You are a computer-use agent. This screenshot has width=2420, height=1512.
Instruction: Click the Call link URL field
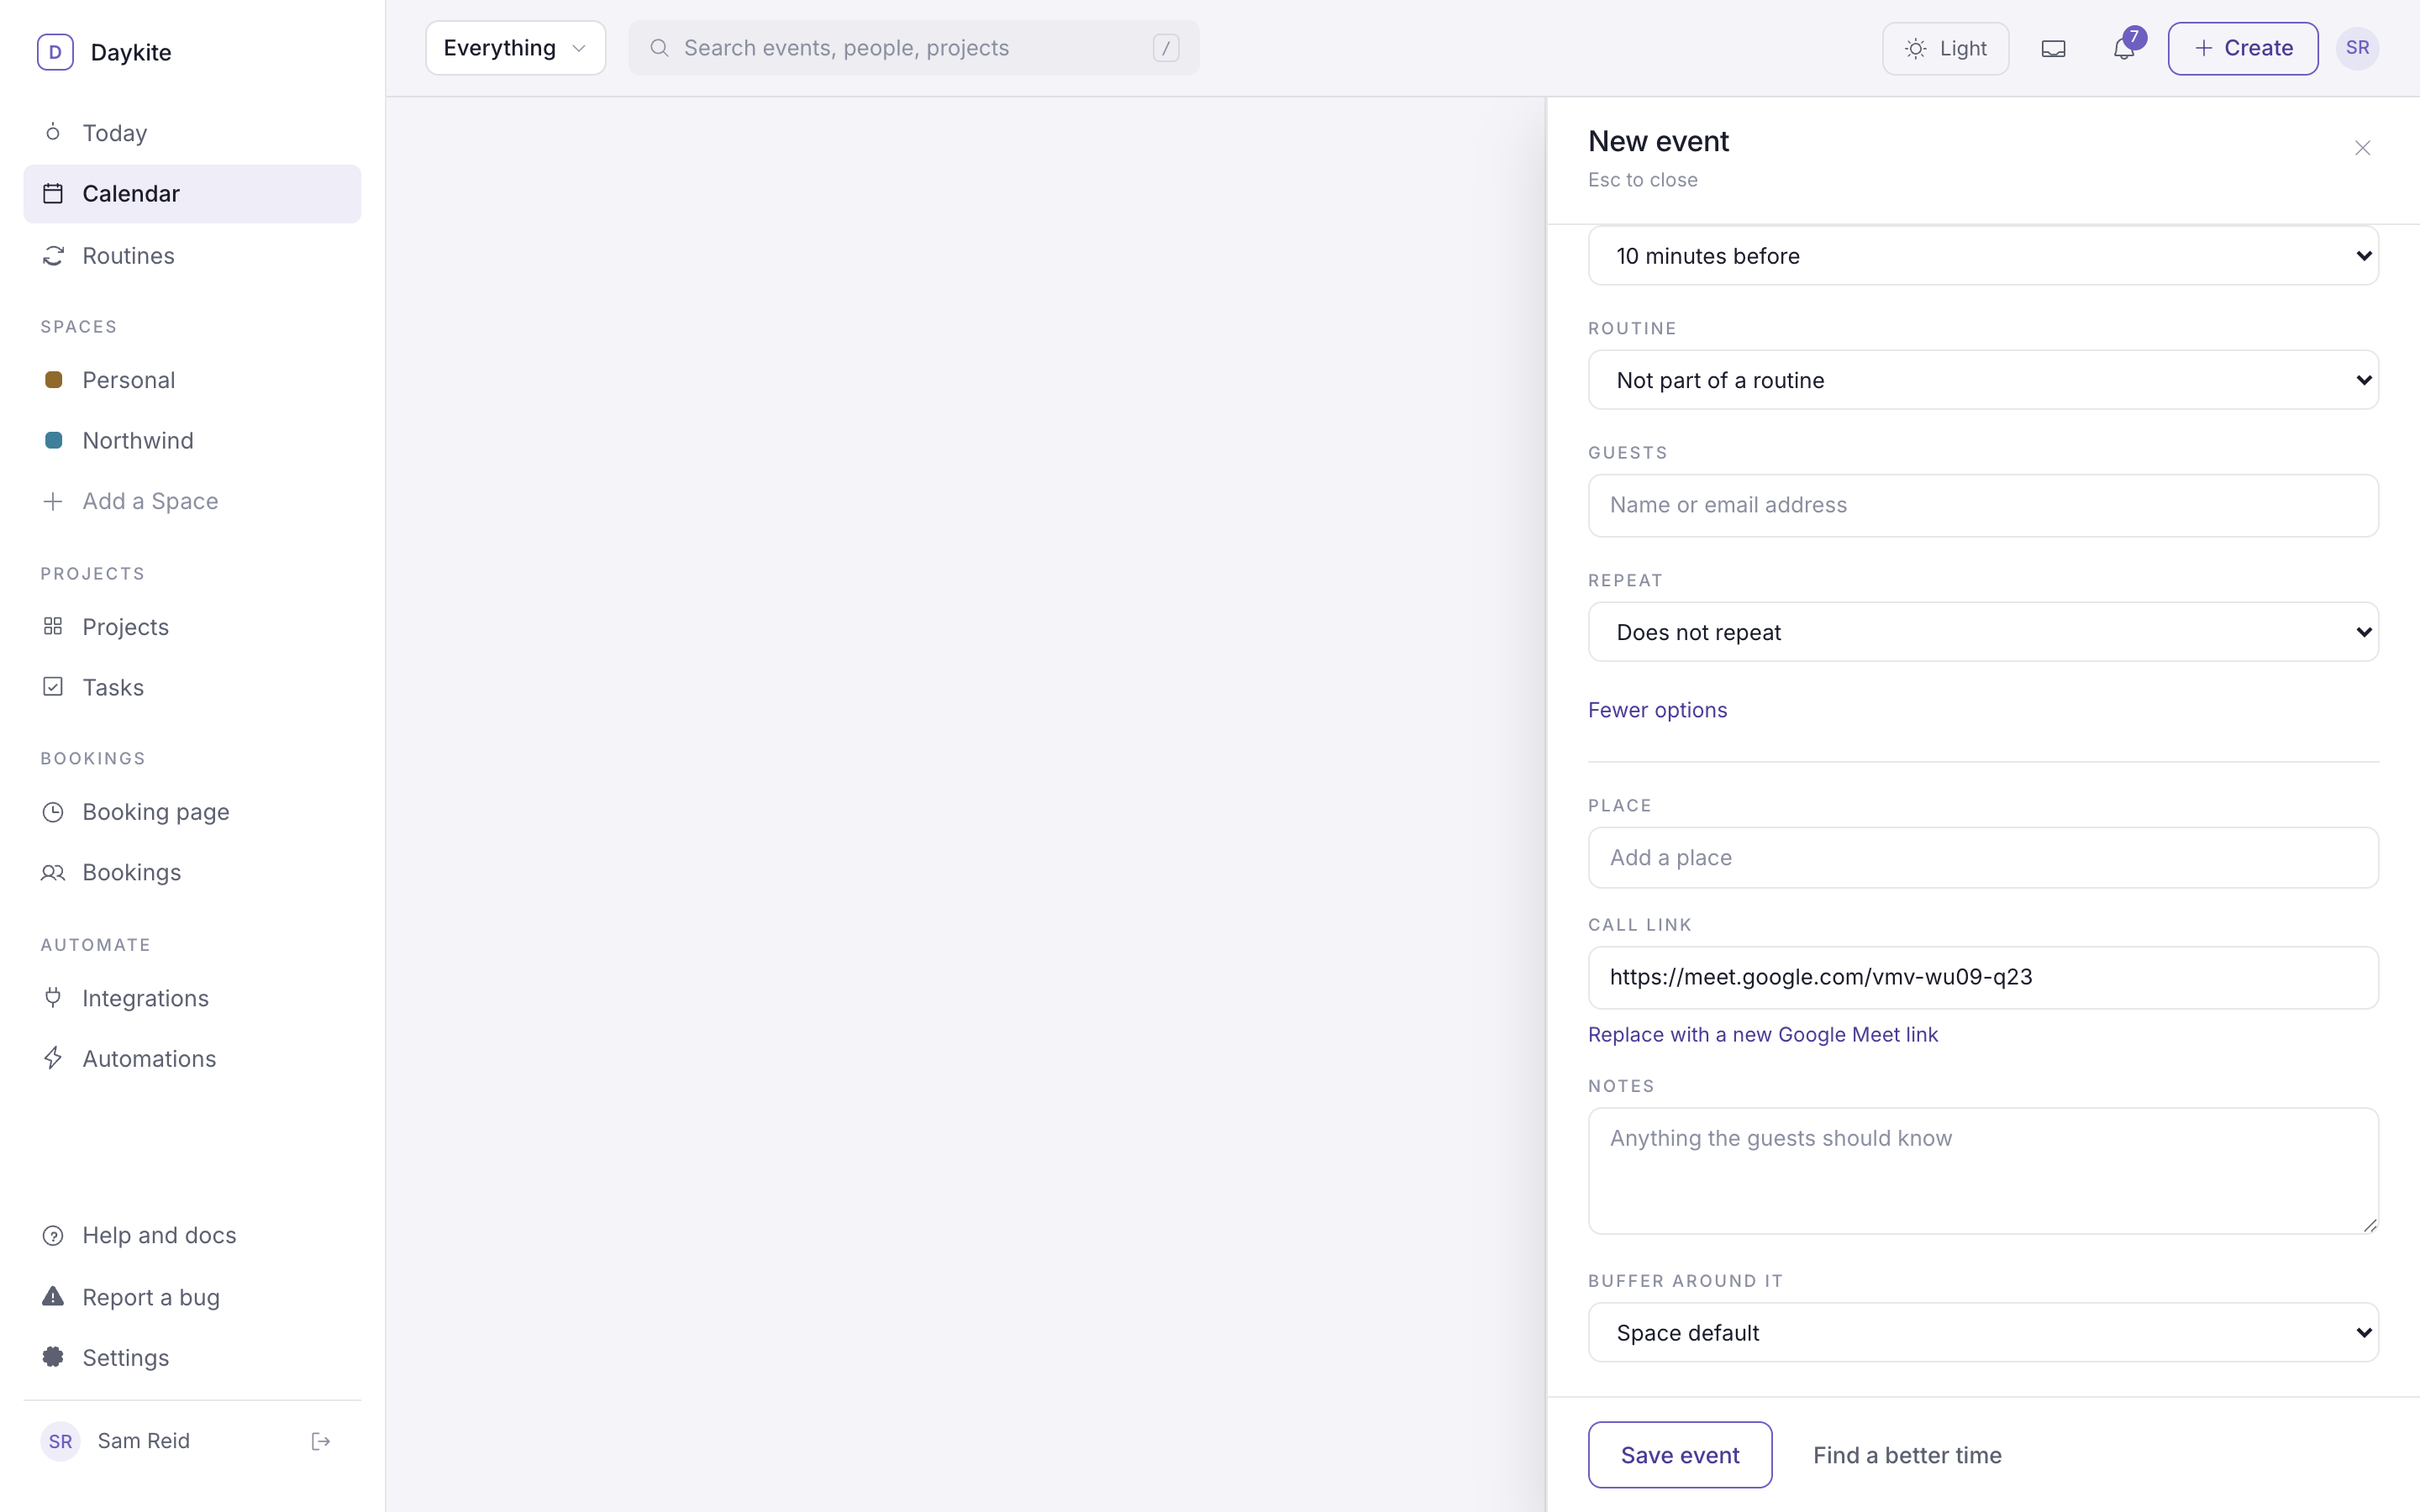(x=1983, y=977)
